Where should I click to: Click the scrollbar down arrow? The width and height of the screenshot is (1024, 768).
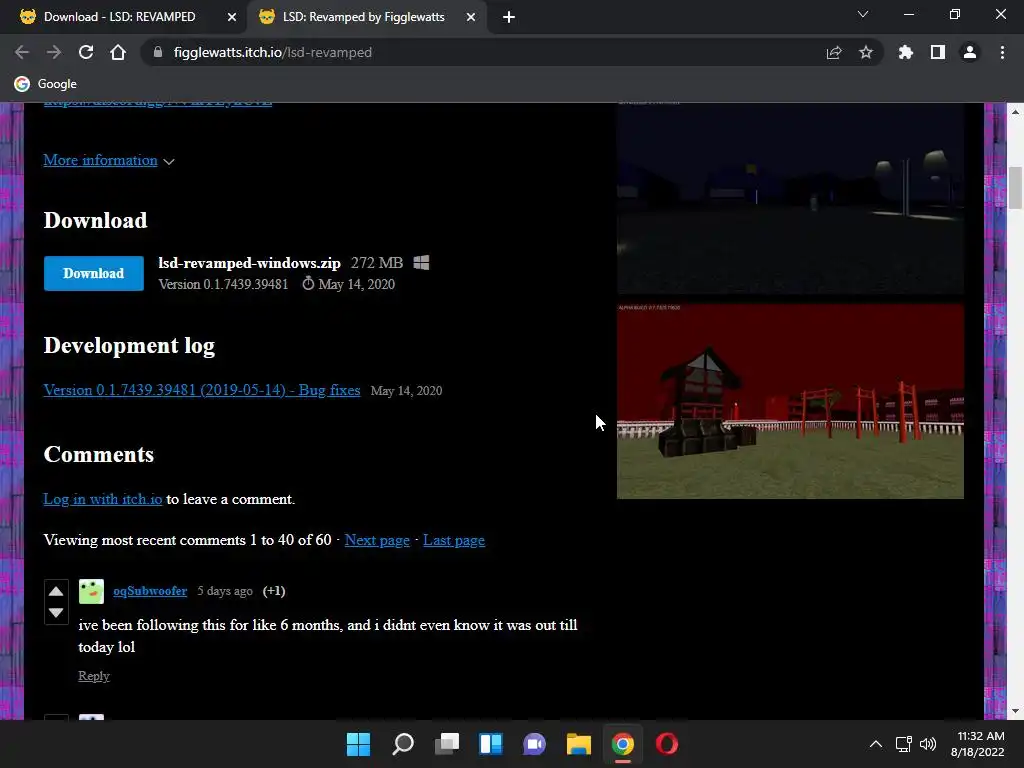[1015, 711]
